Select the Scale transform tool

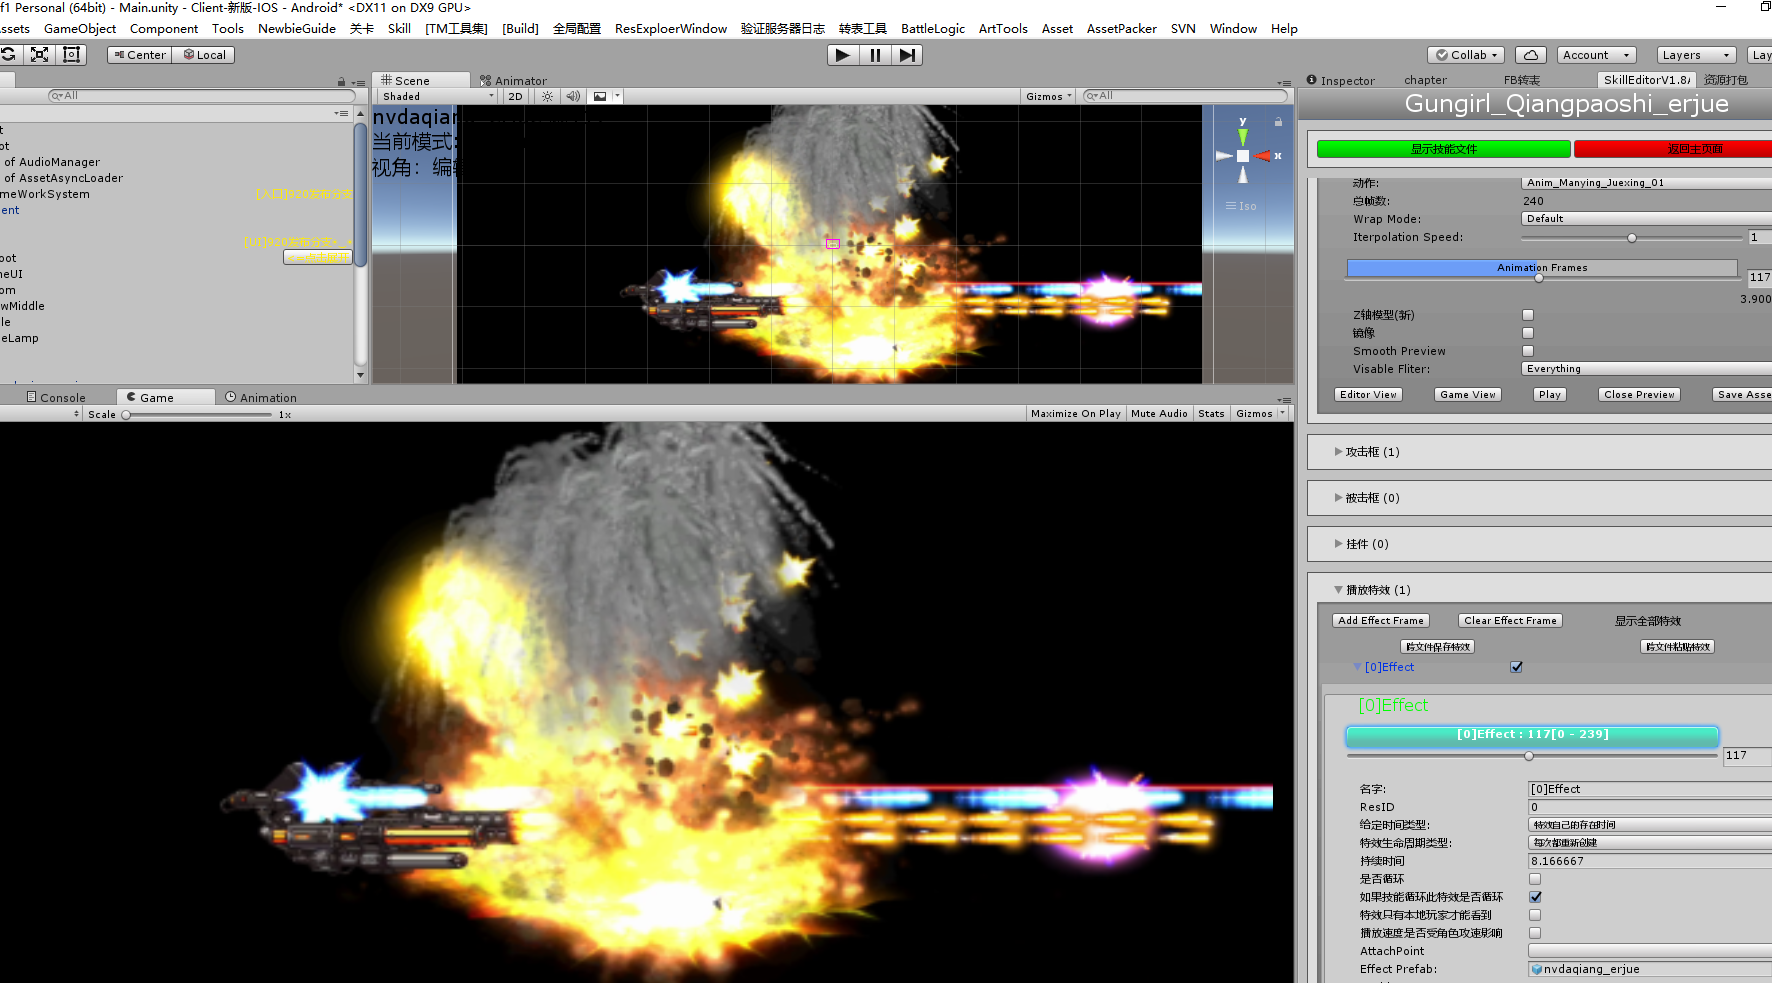[x=40, y=55]
